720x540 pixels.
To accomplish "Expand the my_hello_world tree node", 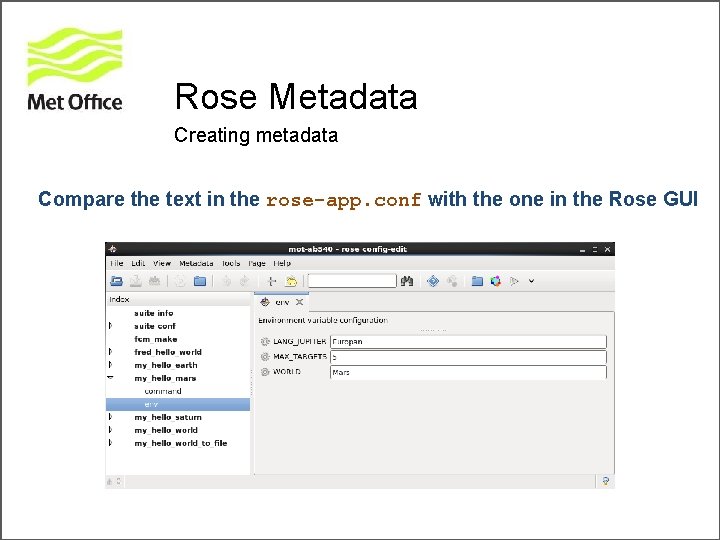I will coord(111,430).
